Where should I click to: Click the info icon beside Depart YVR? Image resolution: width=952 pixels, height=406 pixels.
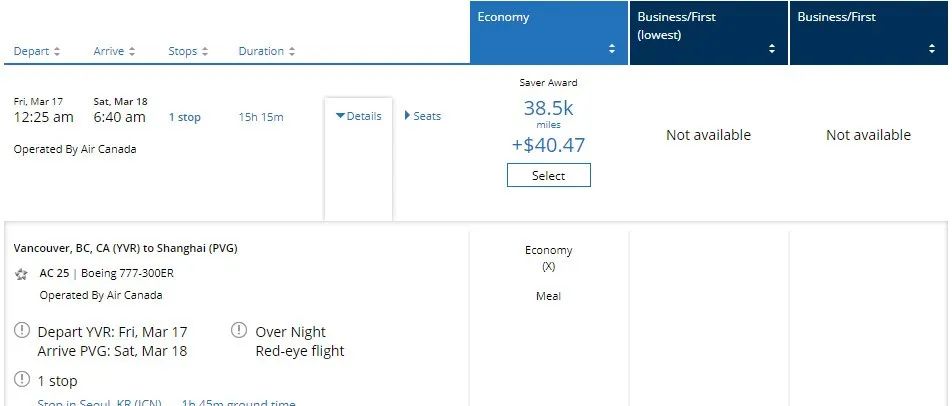point(22,331)
